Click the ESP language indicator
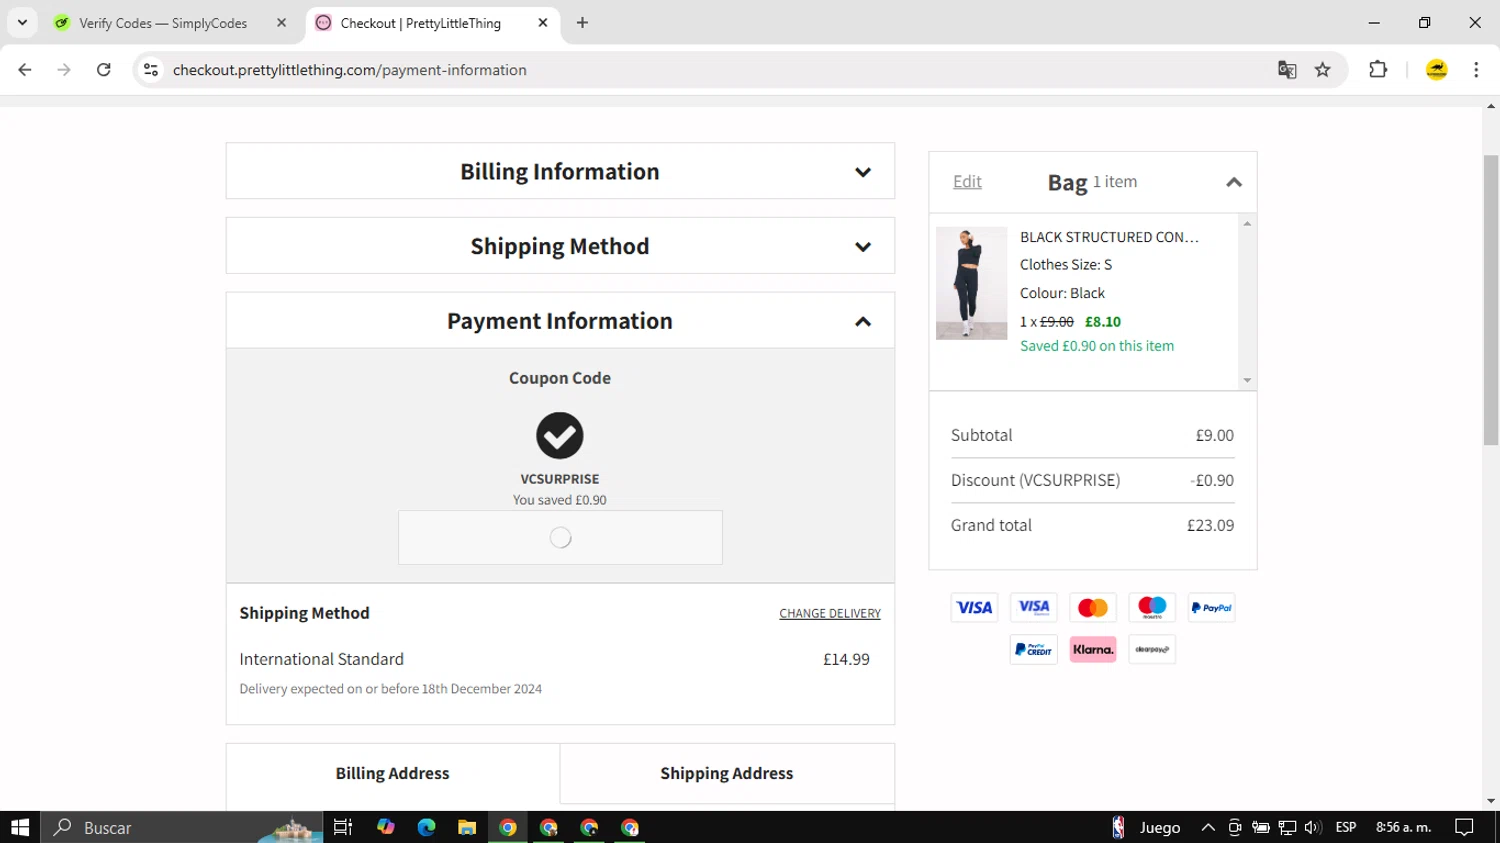Image resolution: width=1500 pixels, height=843 pixels. (1346, 827)
